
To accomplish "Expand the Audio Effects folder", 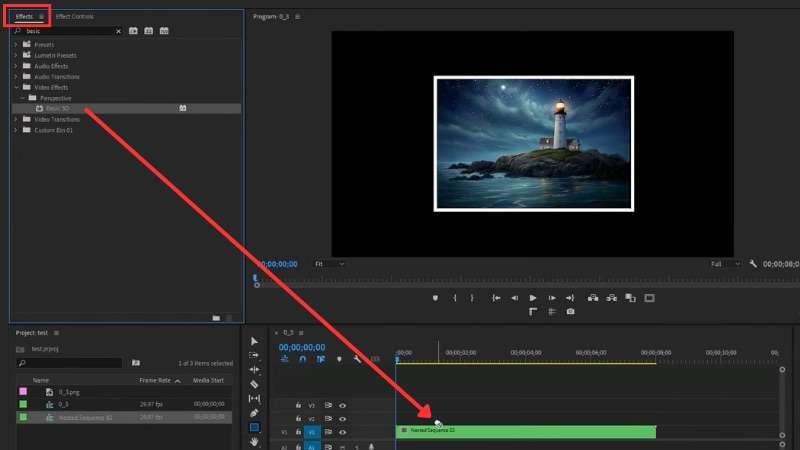I will click(15, 66).
